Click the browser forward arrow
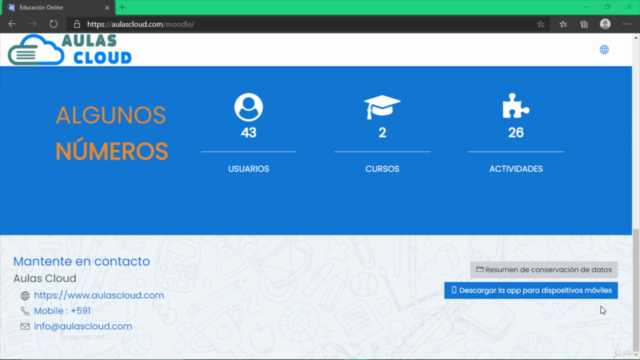Image resolution: width=640 pixels, height=360 pixels. point(33,24)
